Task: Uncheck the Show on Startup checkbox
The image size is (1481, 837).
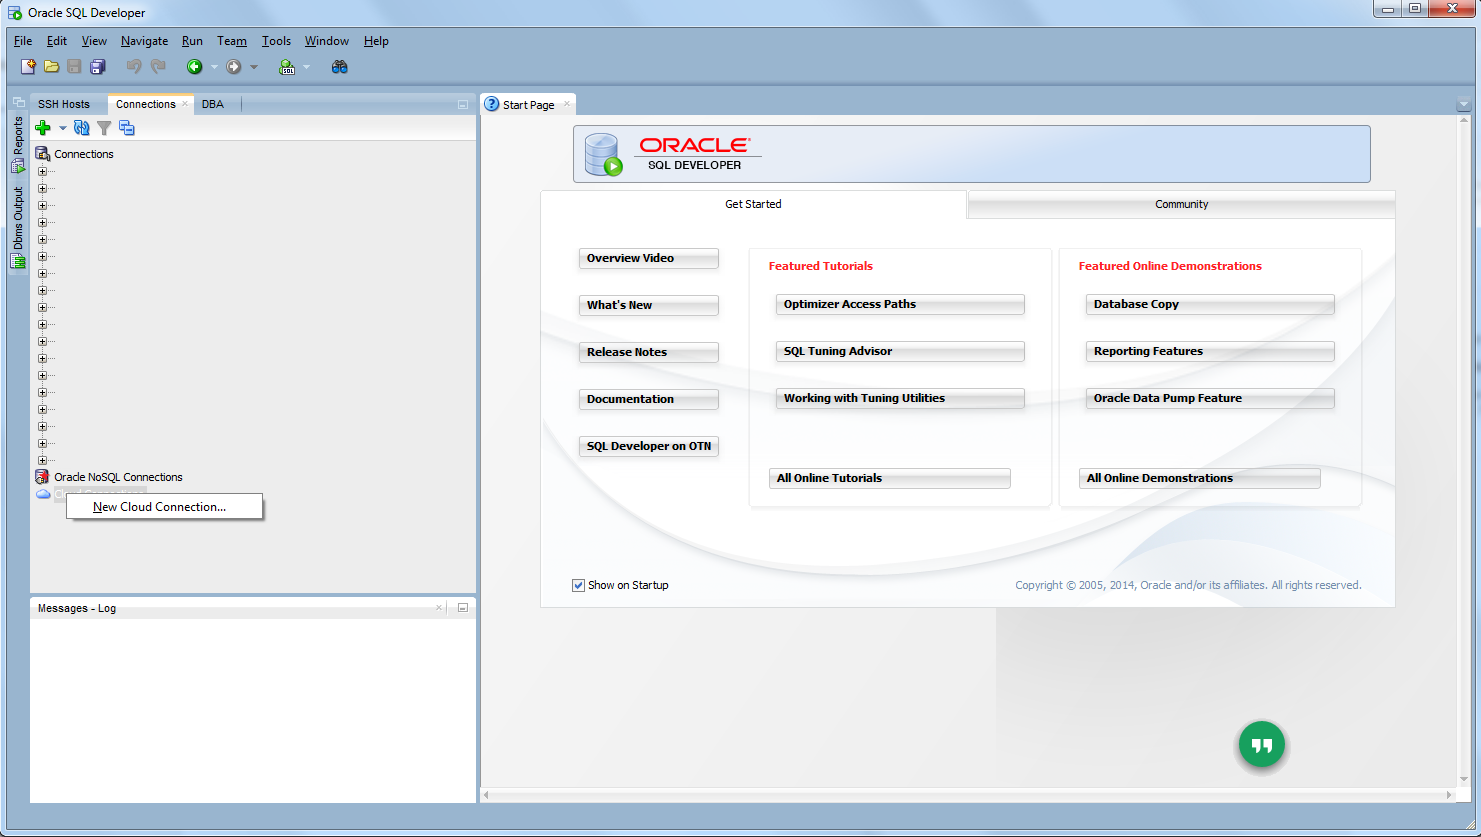Action: click(578, 585)
